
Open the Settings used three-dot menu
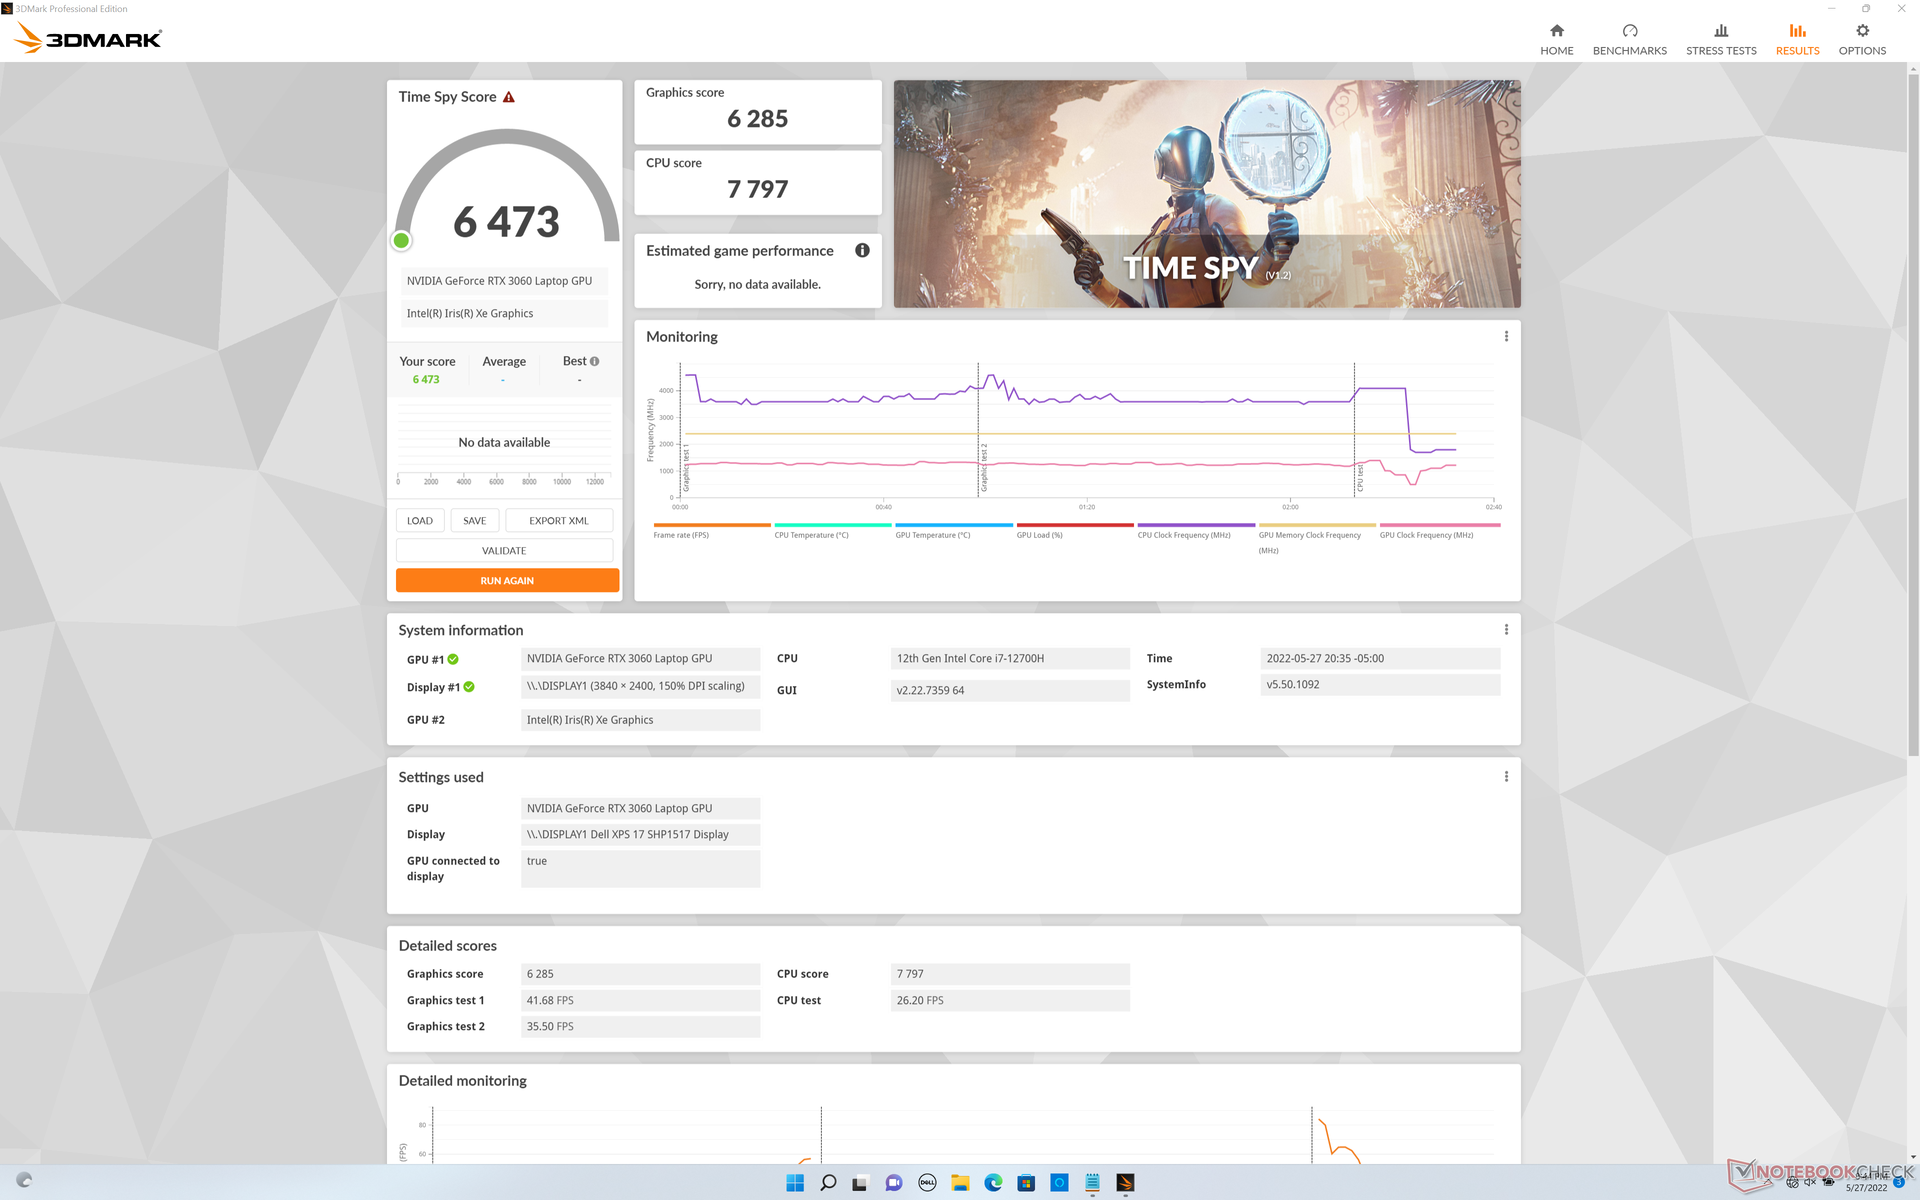click(1506, 777)
